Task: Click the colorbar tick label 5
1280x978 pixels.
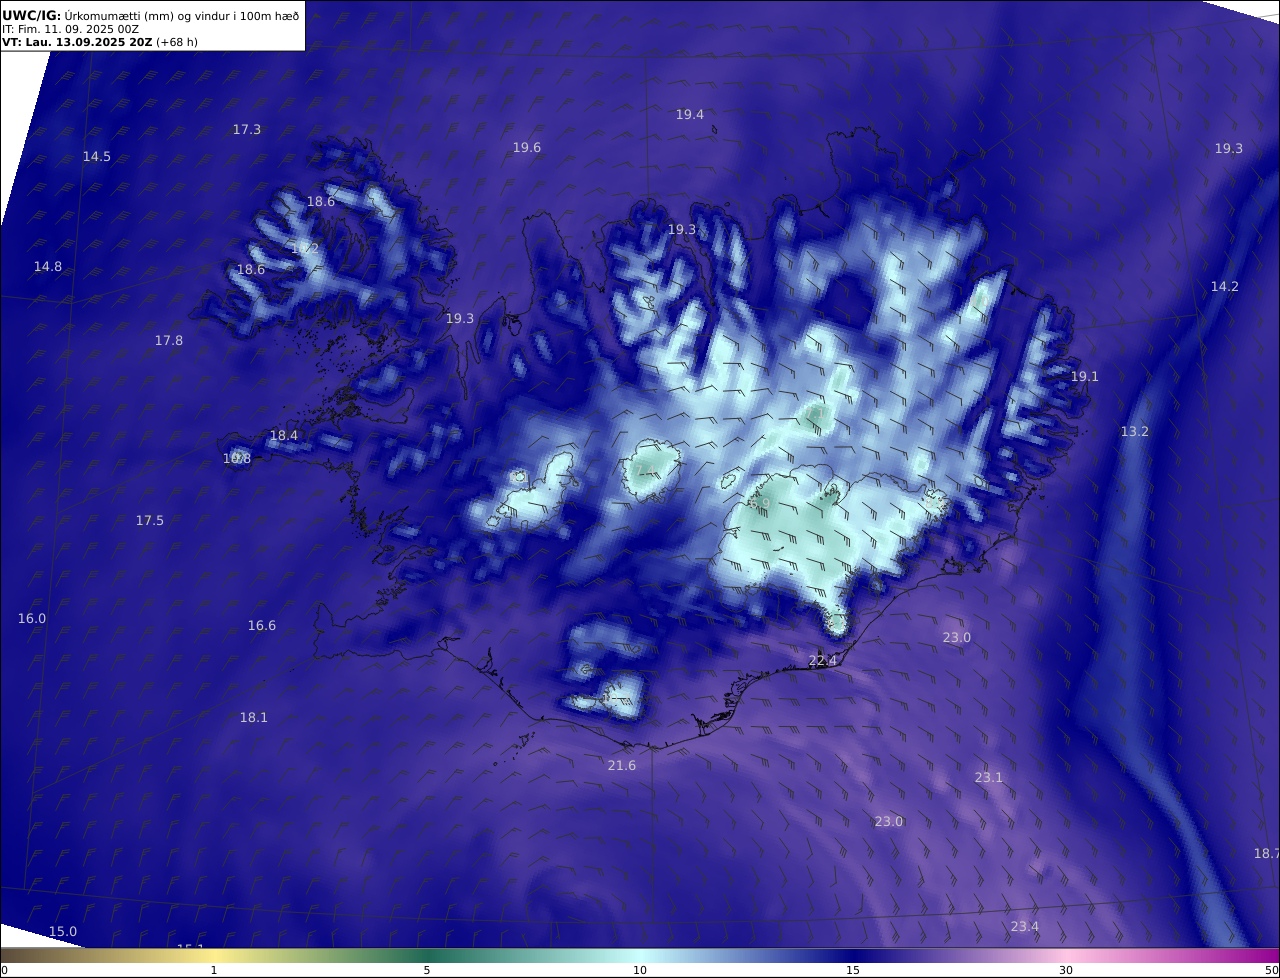Action: [x=427, y=970]
